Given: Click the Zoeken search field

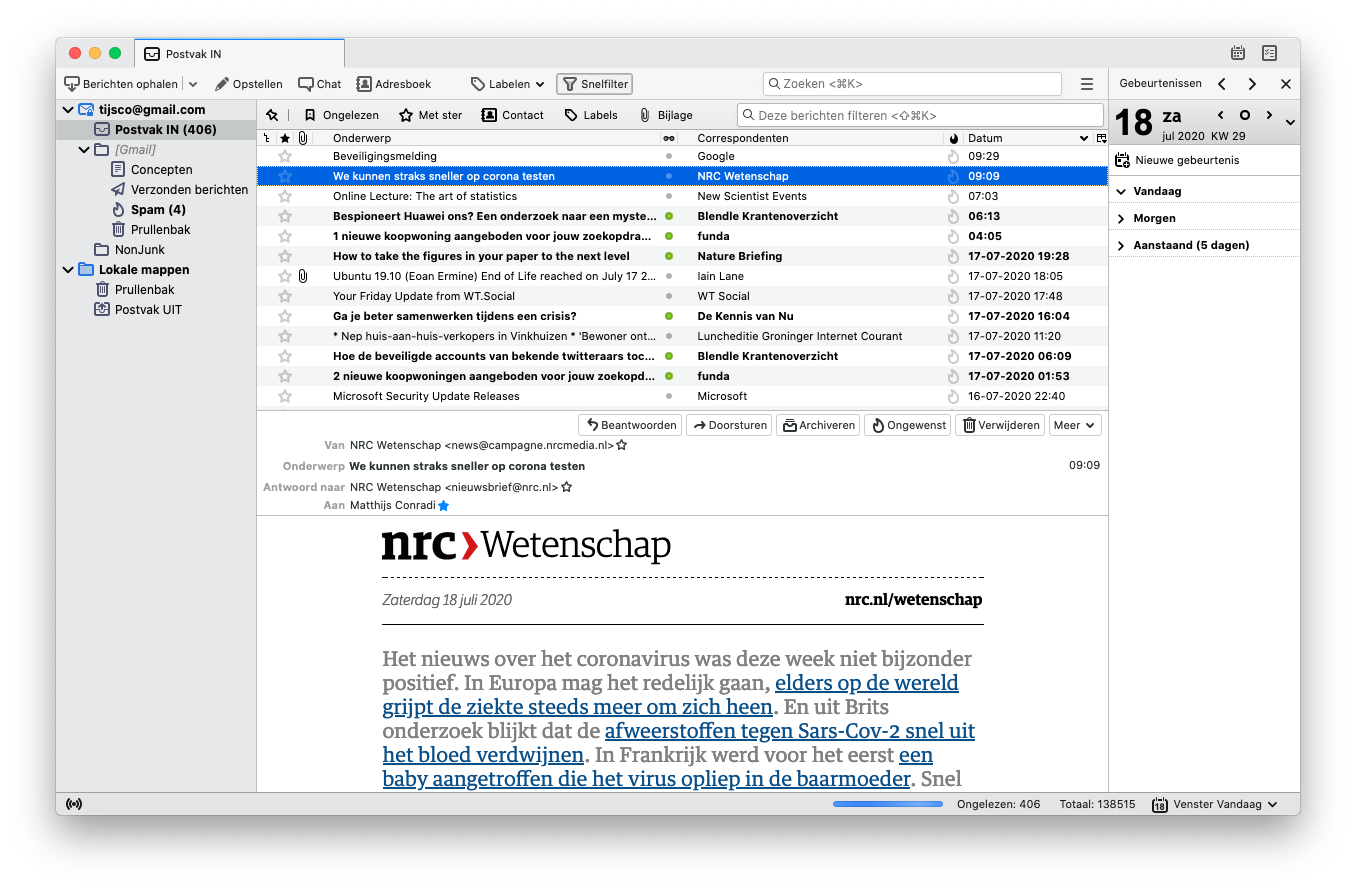Looking at the screenshot, I should 912,84.
